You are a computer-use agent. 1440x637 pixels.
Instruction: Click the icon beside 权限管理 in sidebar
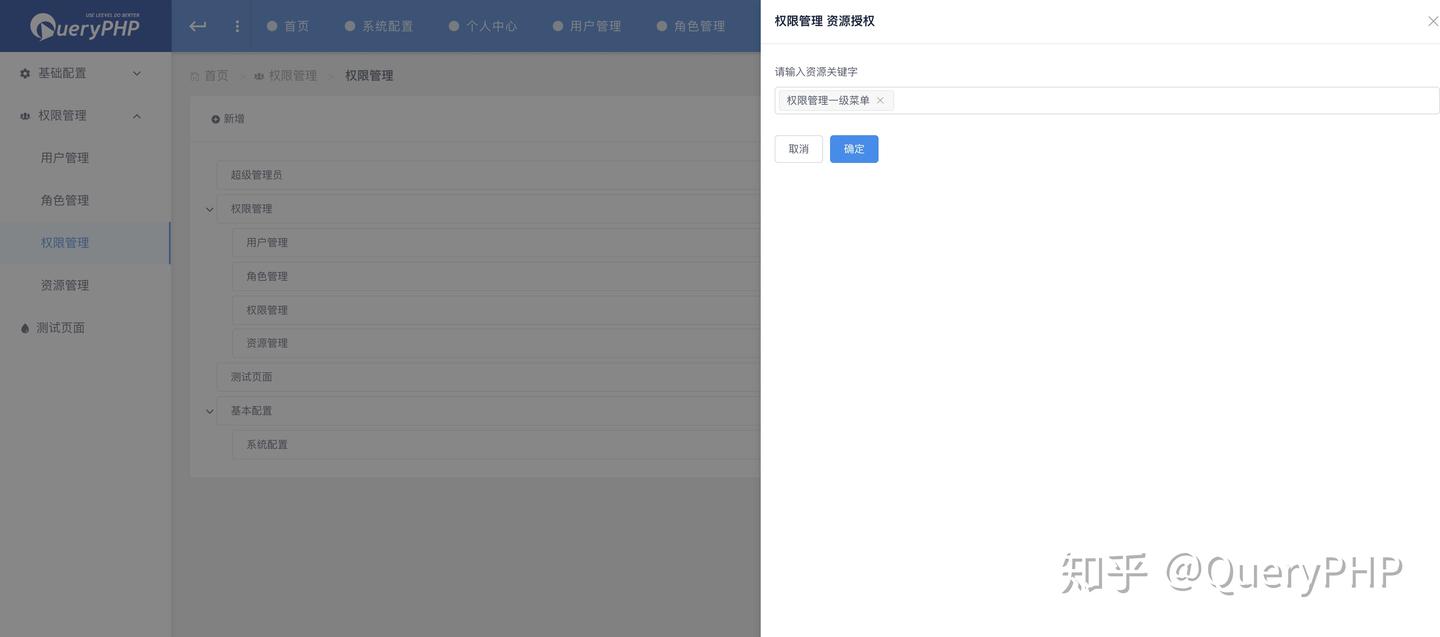coord(25,116)
